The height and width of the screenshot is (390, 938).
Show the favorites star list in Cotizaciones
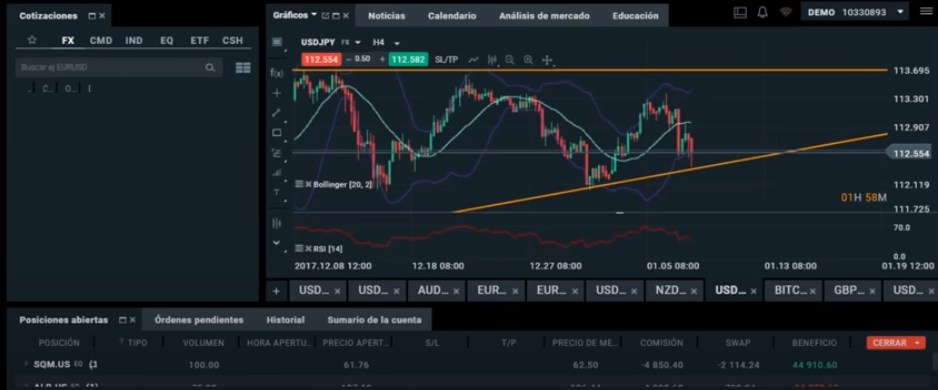click(x=32, y=40)
